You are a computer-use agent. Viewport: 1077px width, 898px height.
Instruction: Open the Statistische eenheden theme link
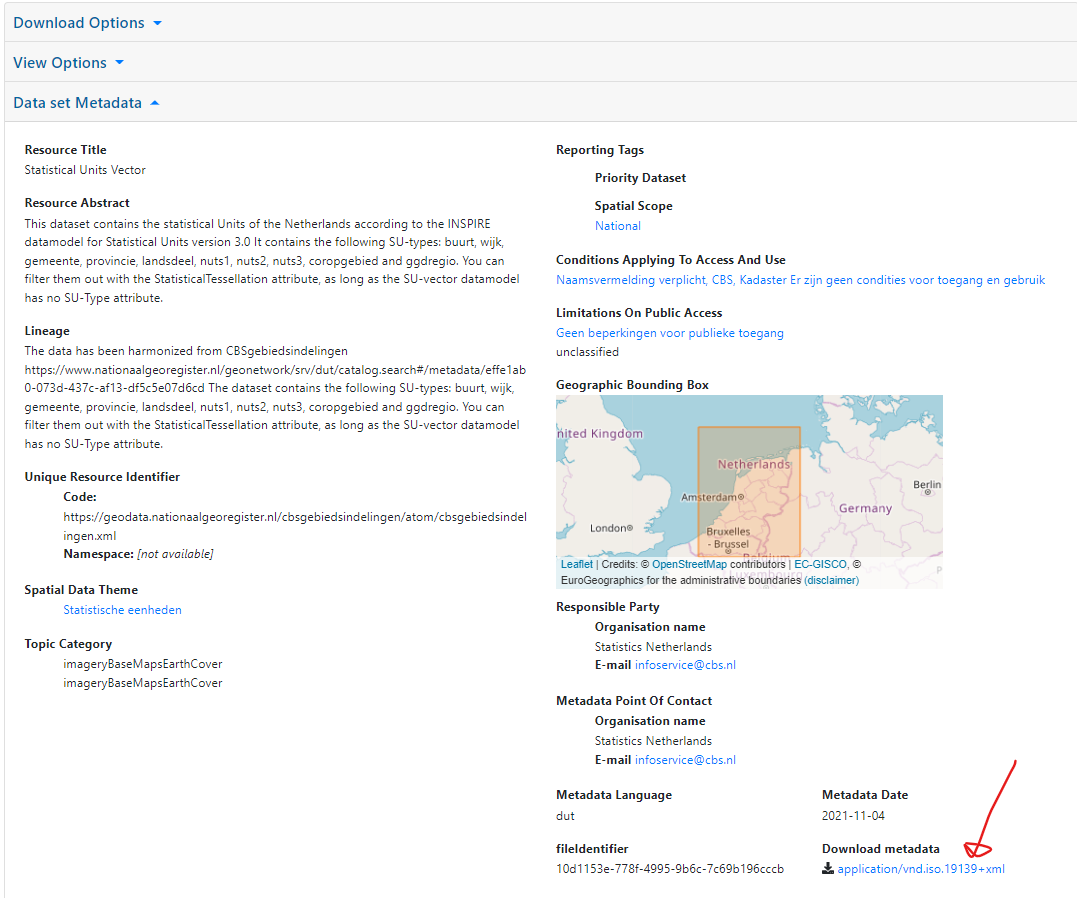[x=122, y=609]
